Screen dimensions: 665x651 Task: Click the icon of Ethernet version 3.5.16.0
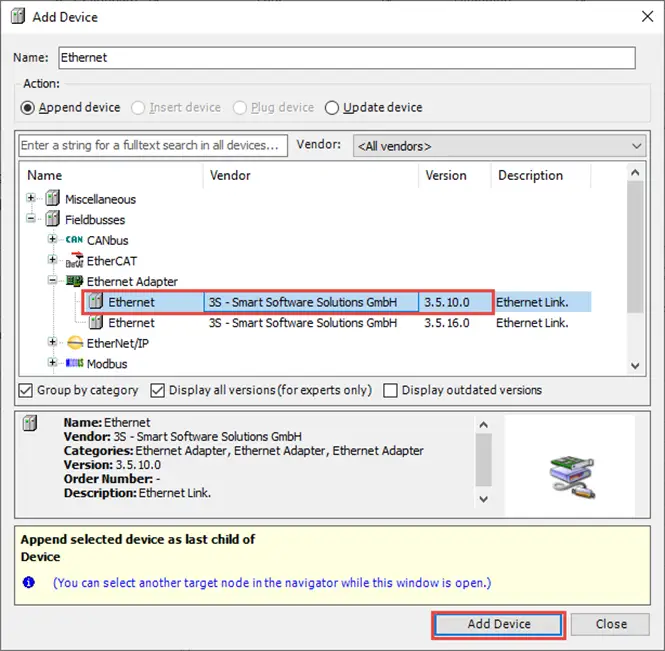click(96, 322)
